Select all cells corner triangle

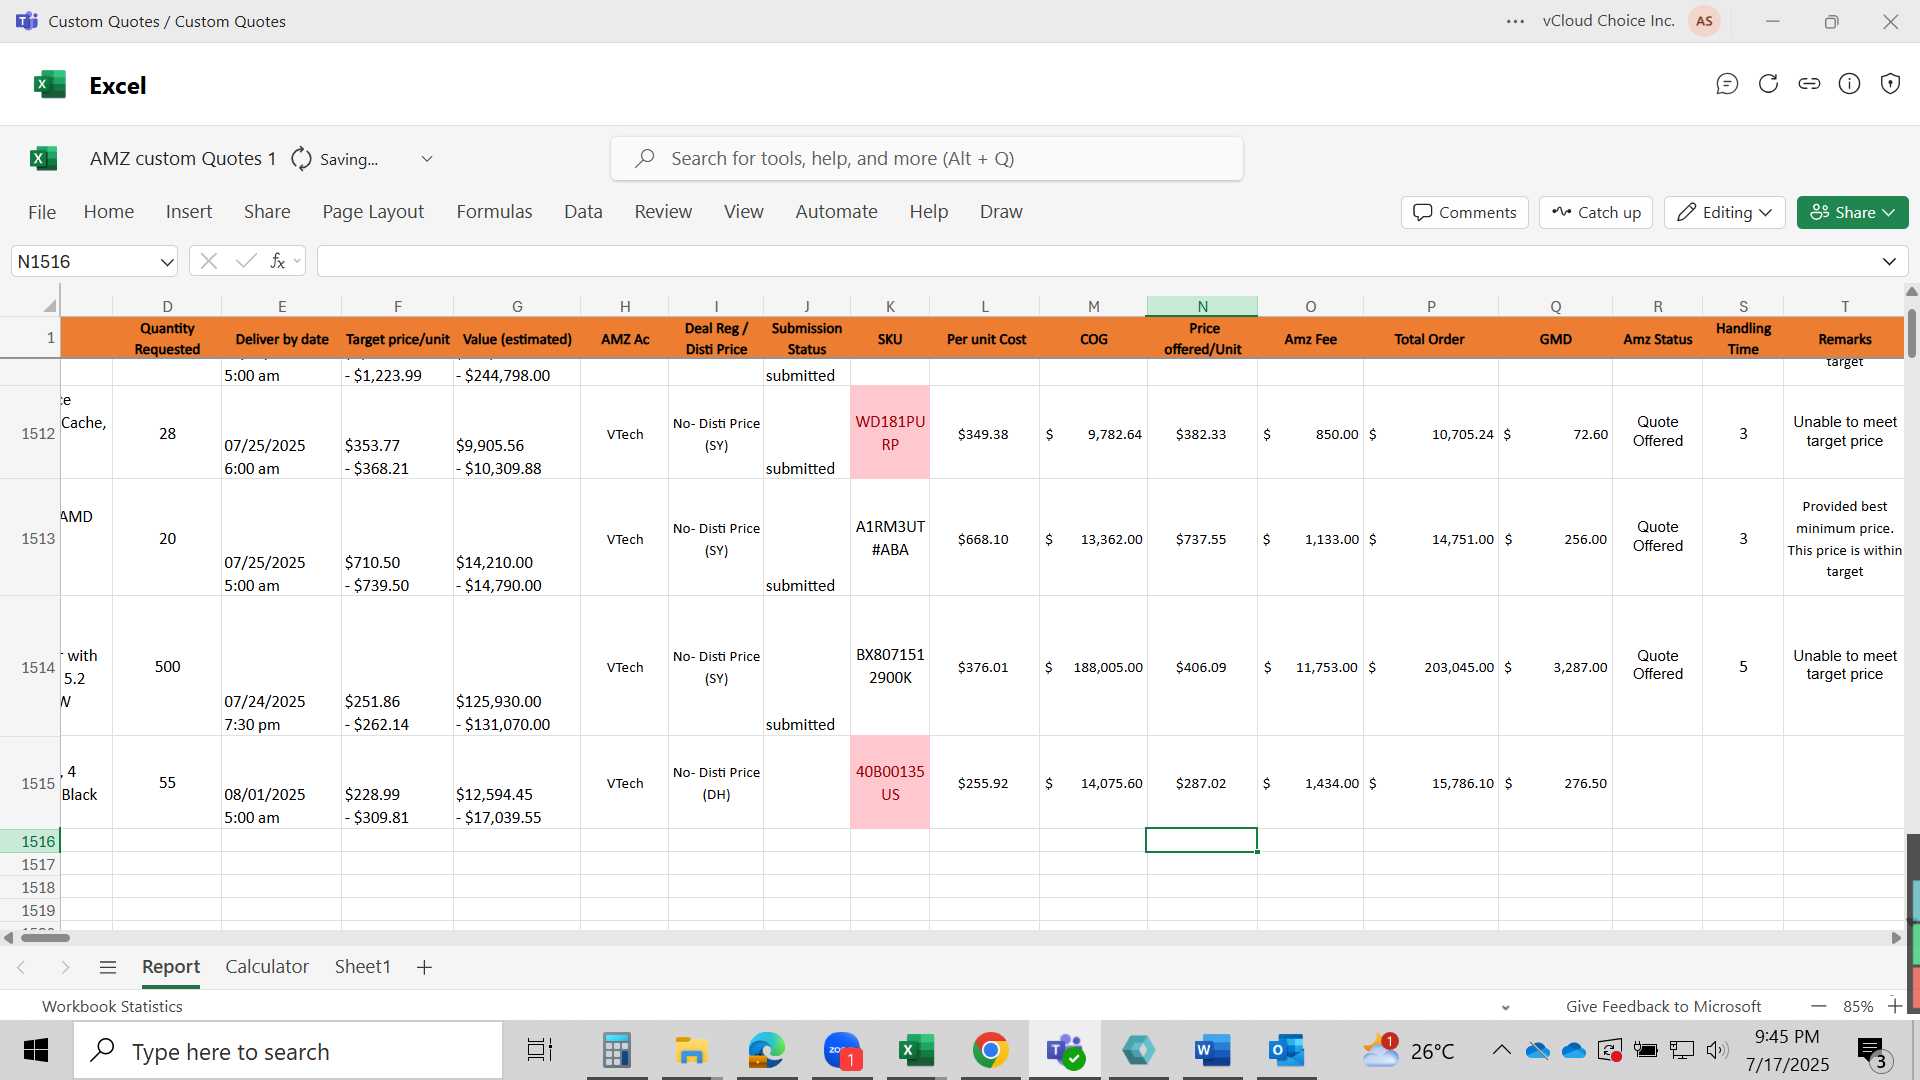(x=50, y=305)
